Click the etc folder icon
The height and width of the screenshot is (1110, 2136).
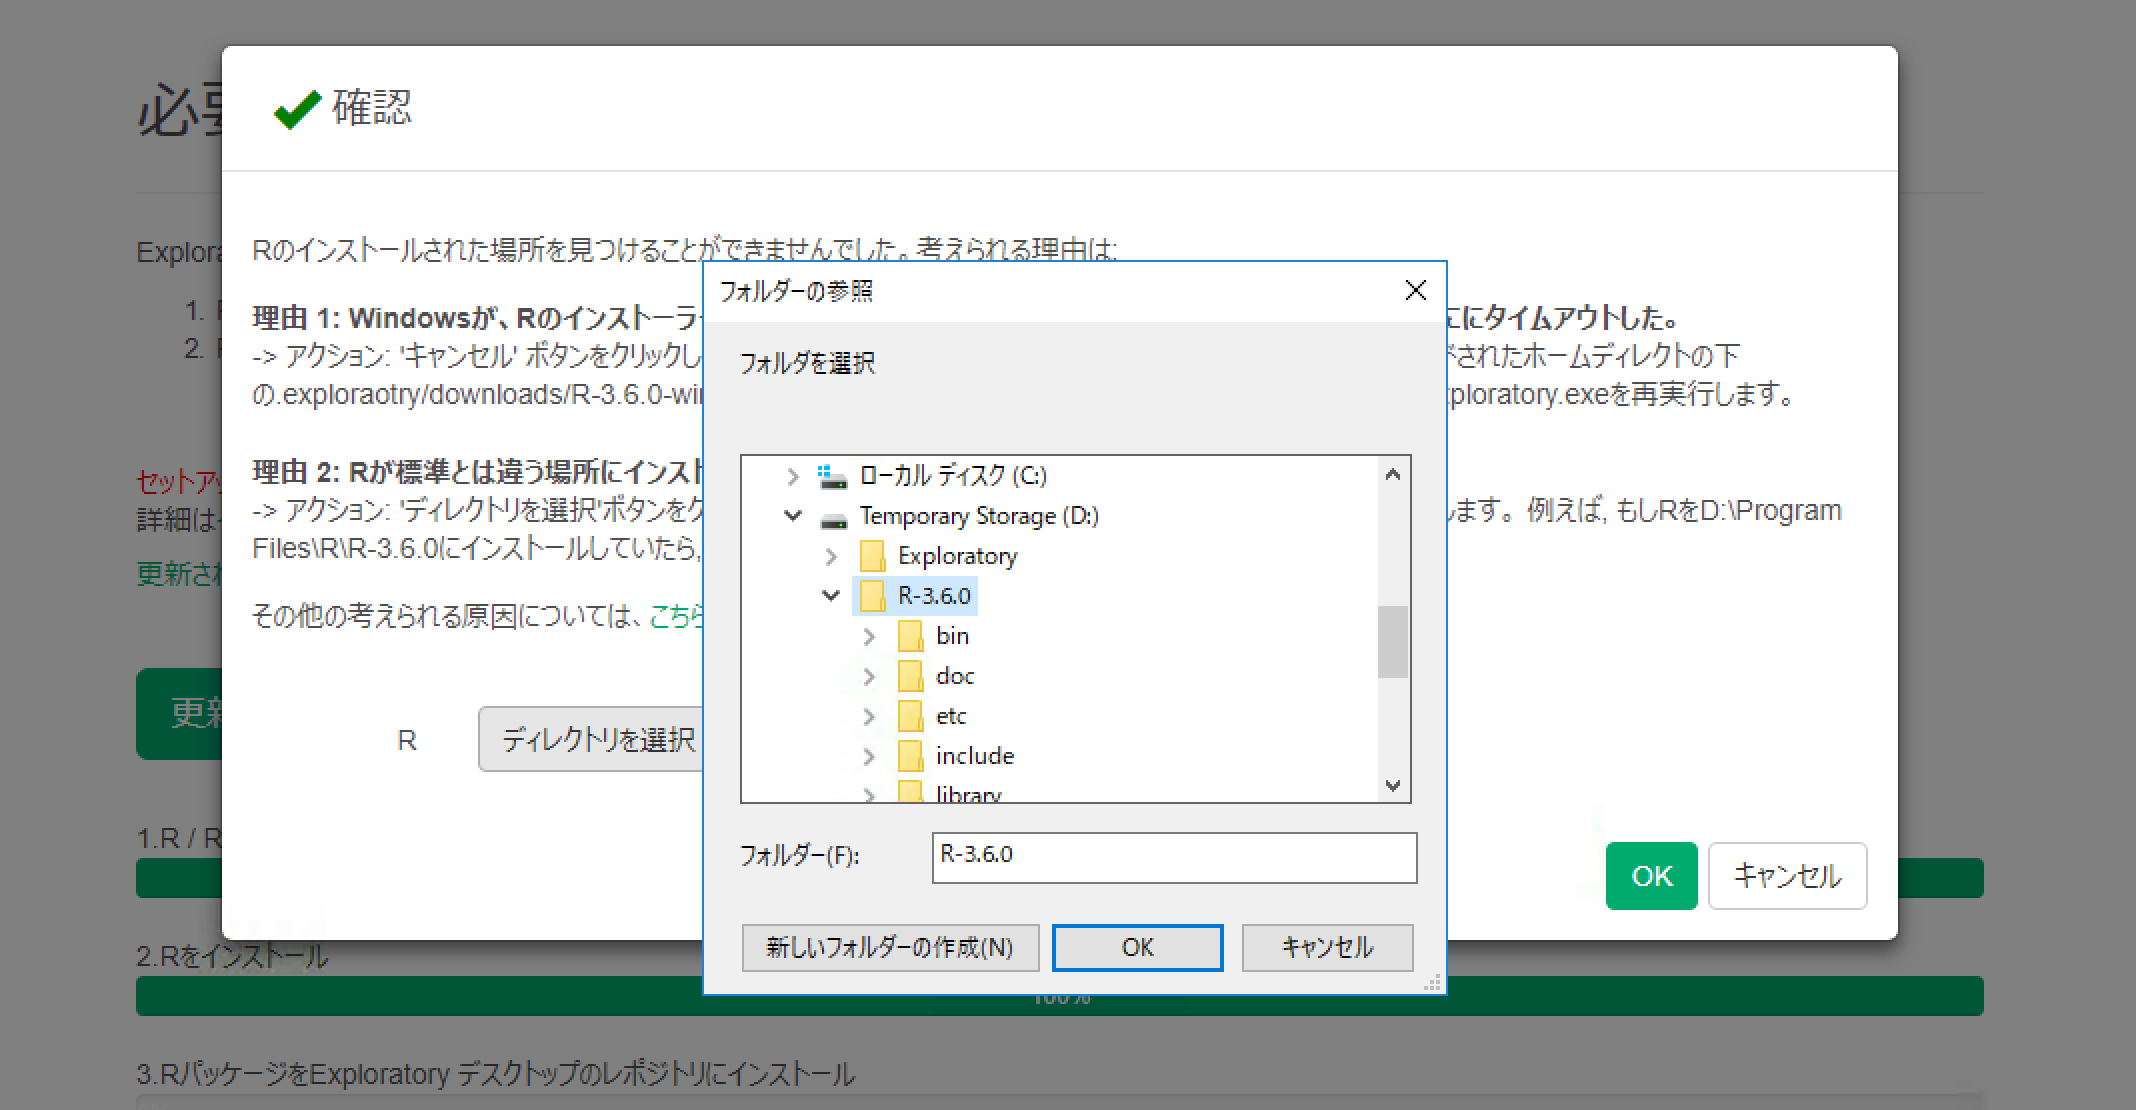910,716
